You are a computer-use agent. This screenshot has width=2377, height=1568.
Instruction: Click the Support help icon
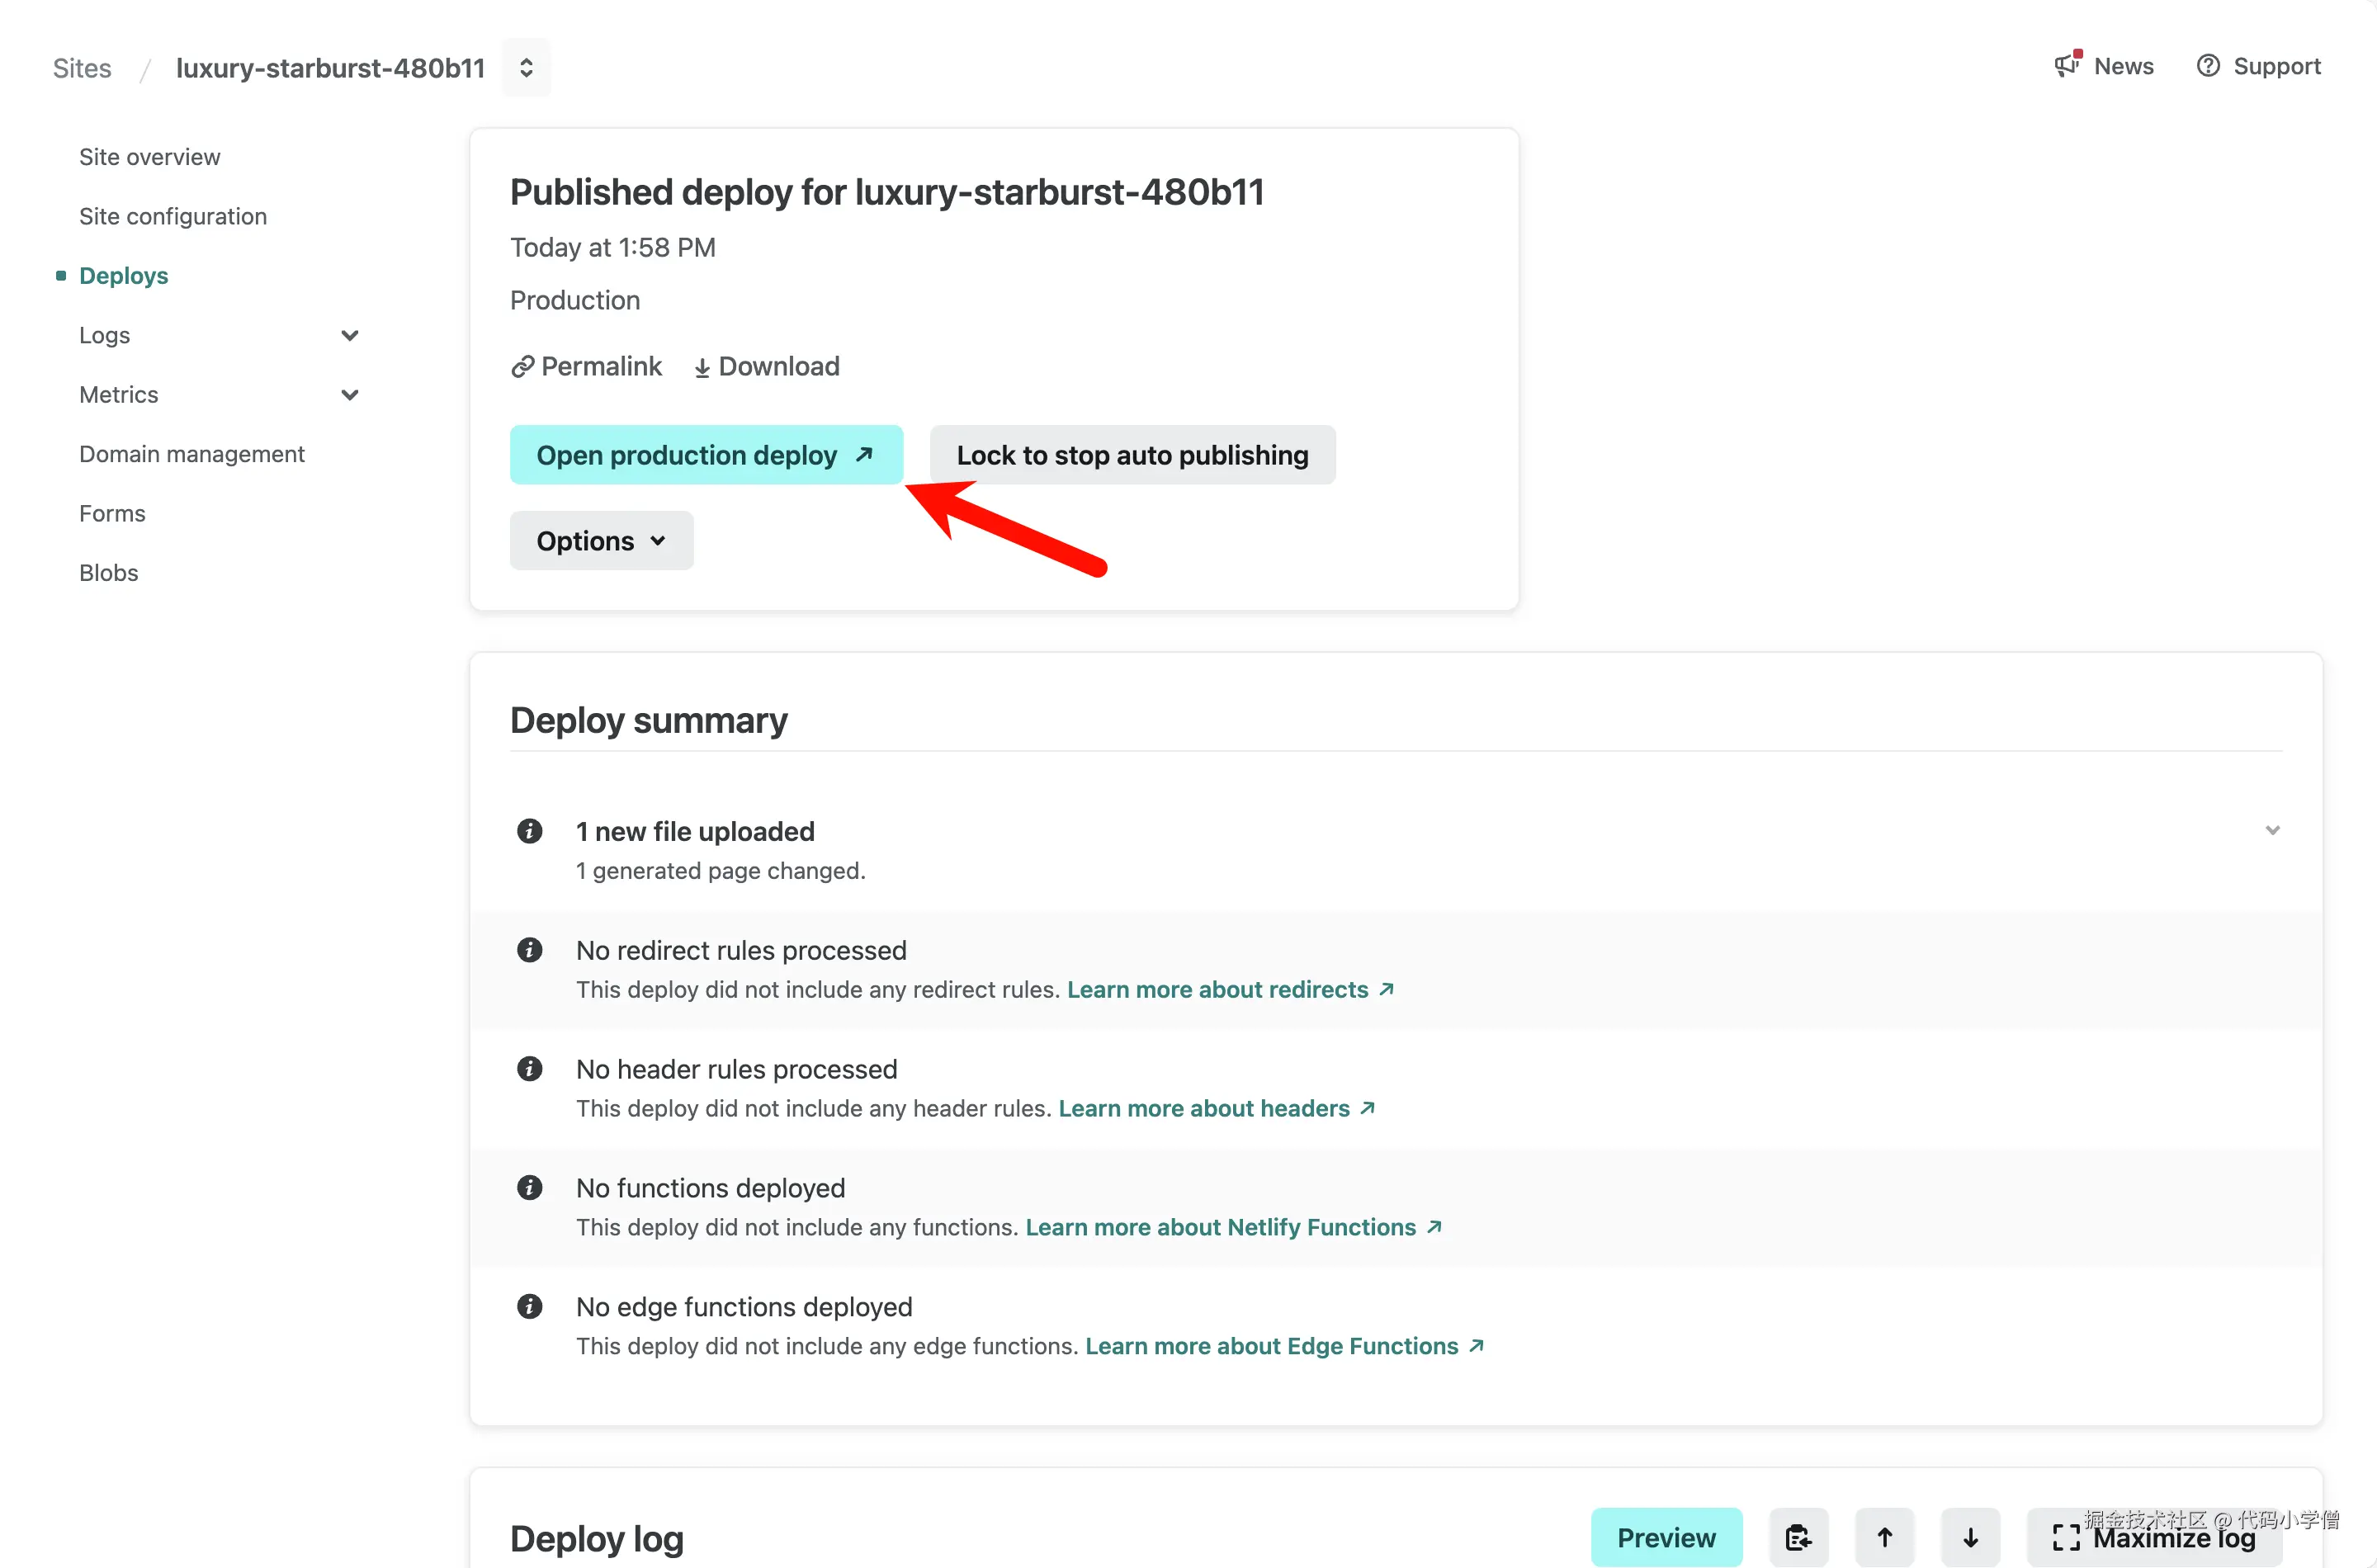coord(2207,66)
